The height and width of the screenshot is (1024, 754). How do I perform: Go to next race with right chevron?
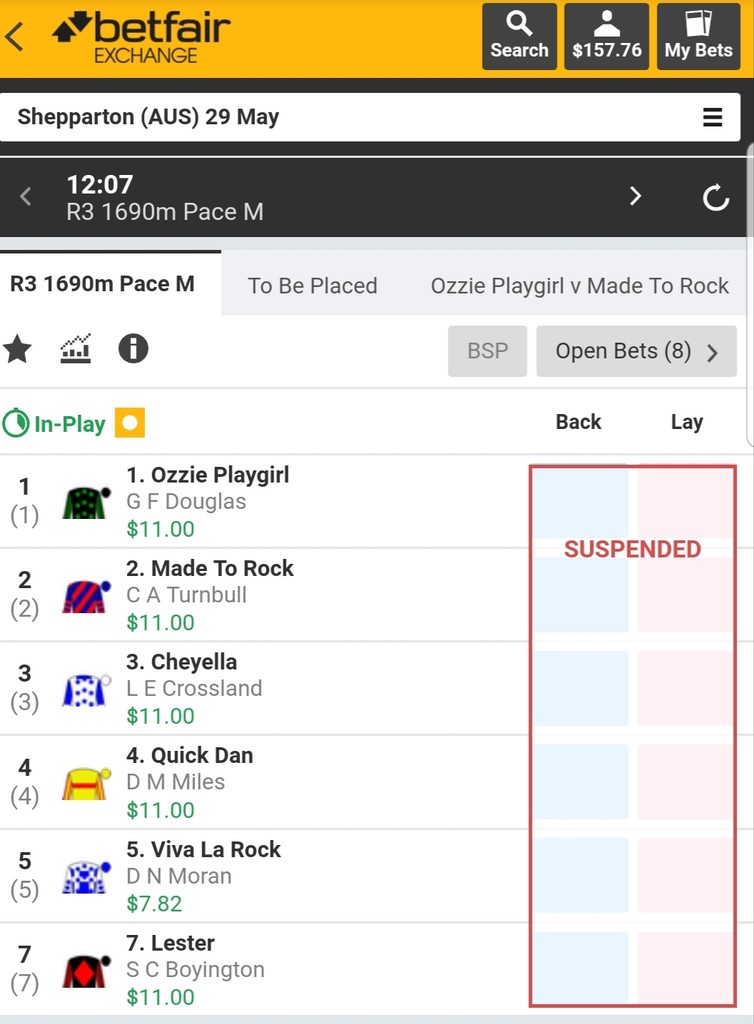point(635,196)
